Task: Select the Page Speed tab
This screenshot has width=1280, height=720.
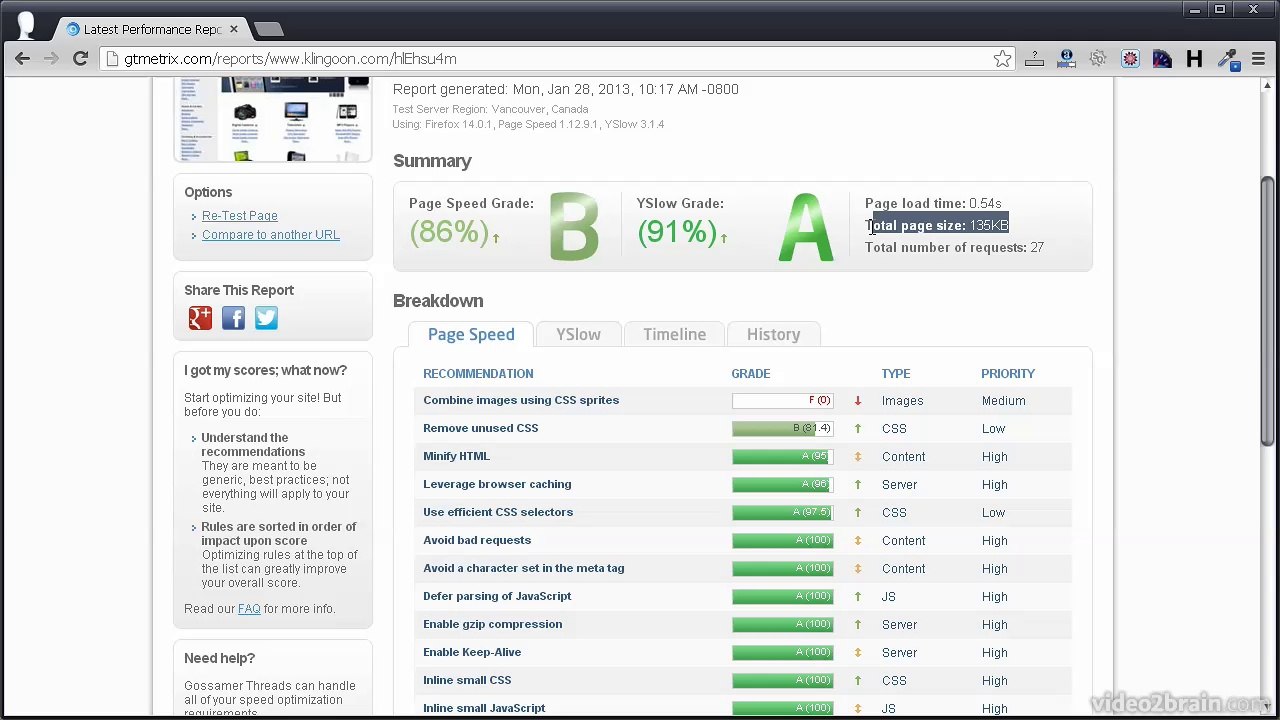Action: click(x=471, y=334)
